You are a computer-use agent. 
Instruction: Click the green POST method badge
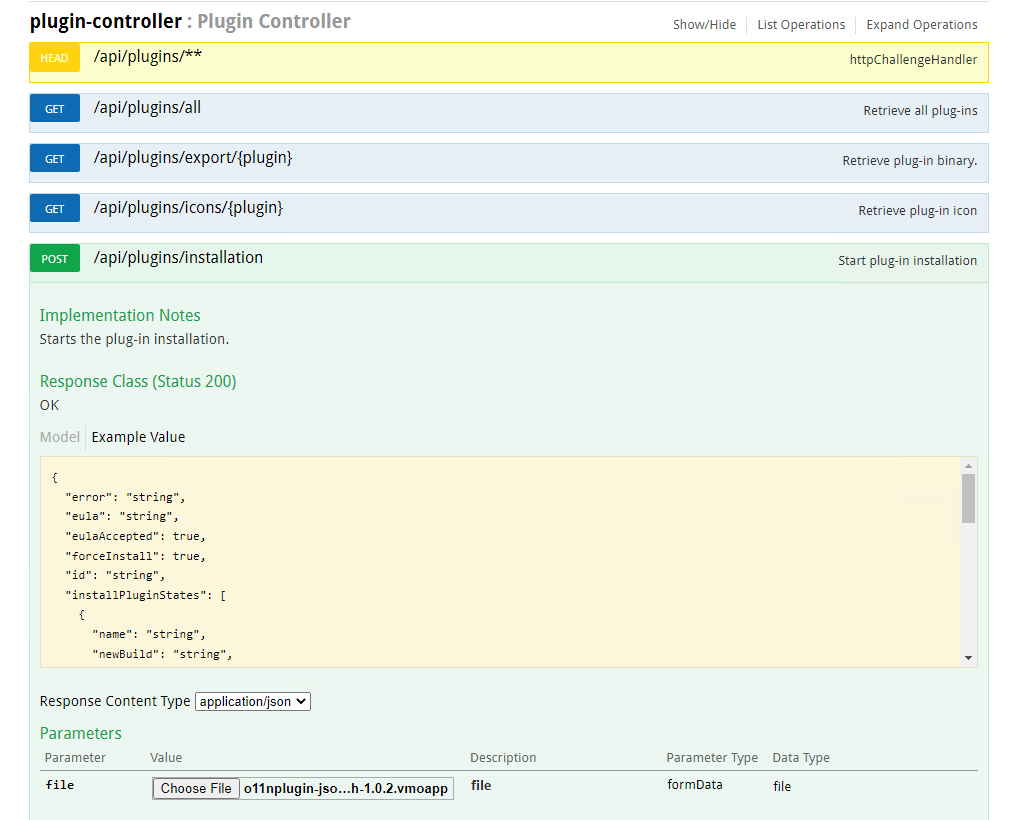click(54, 259)
